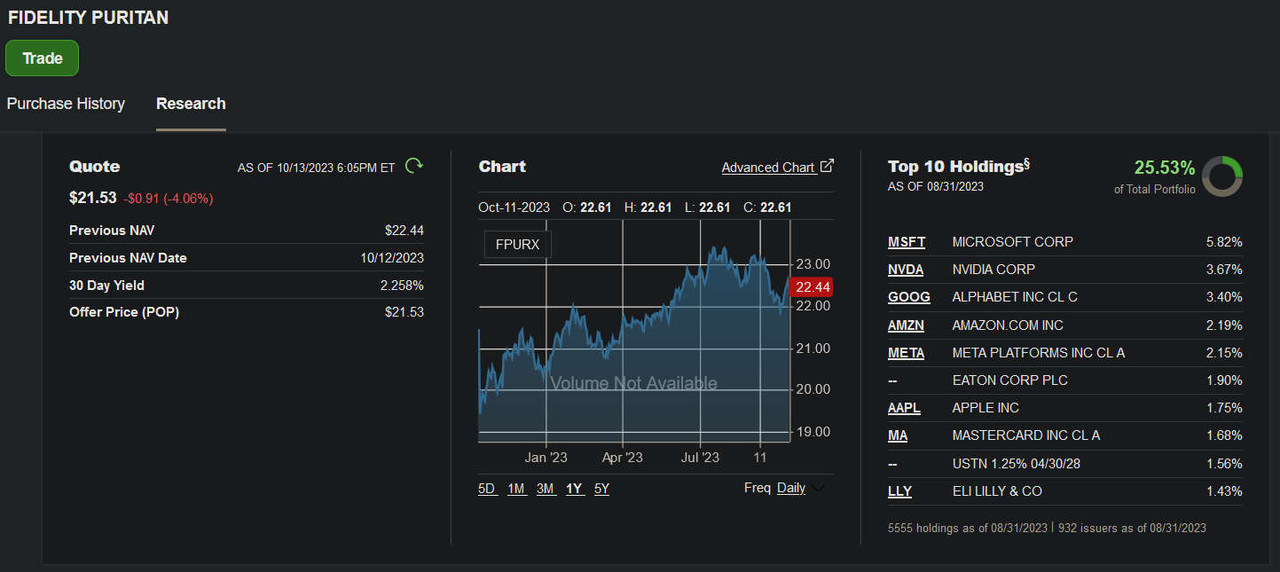Set chart range to 5D
1280x572 pixels.
coord(487,489)
